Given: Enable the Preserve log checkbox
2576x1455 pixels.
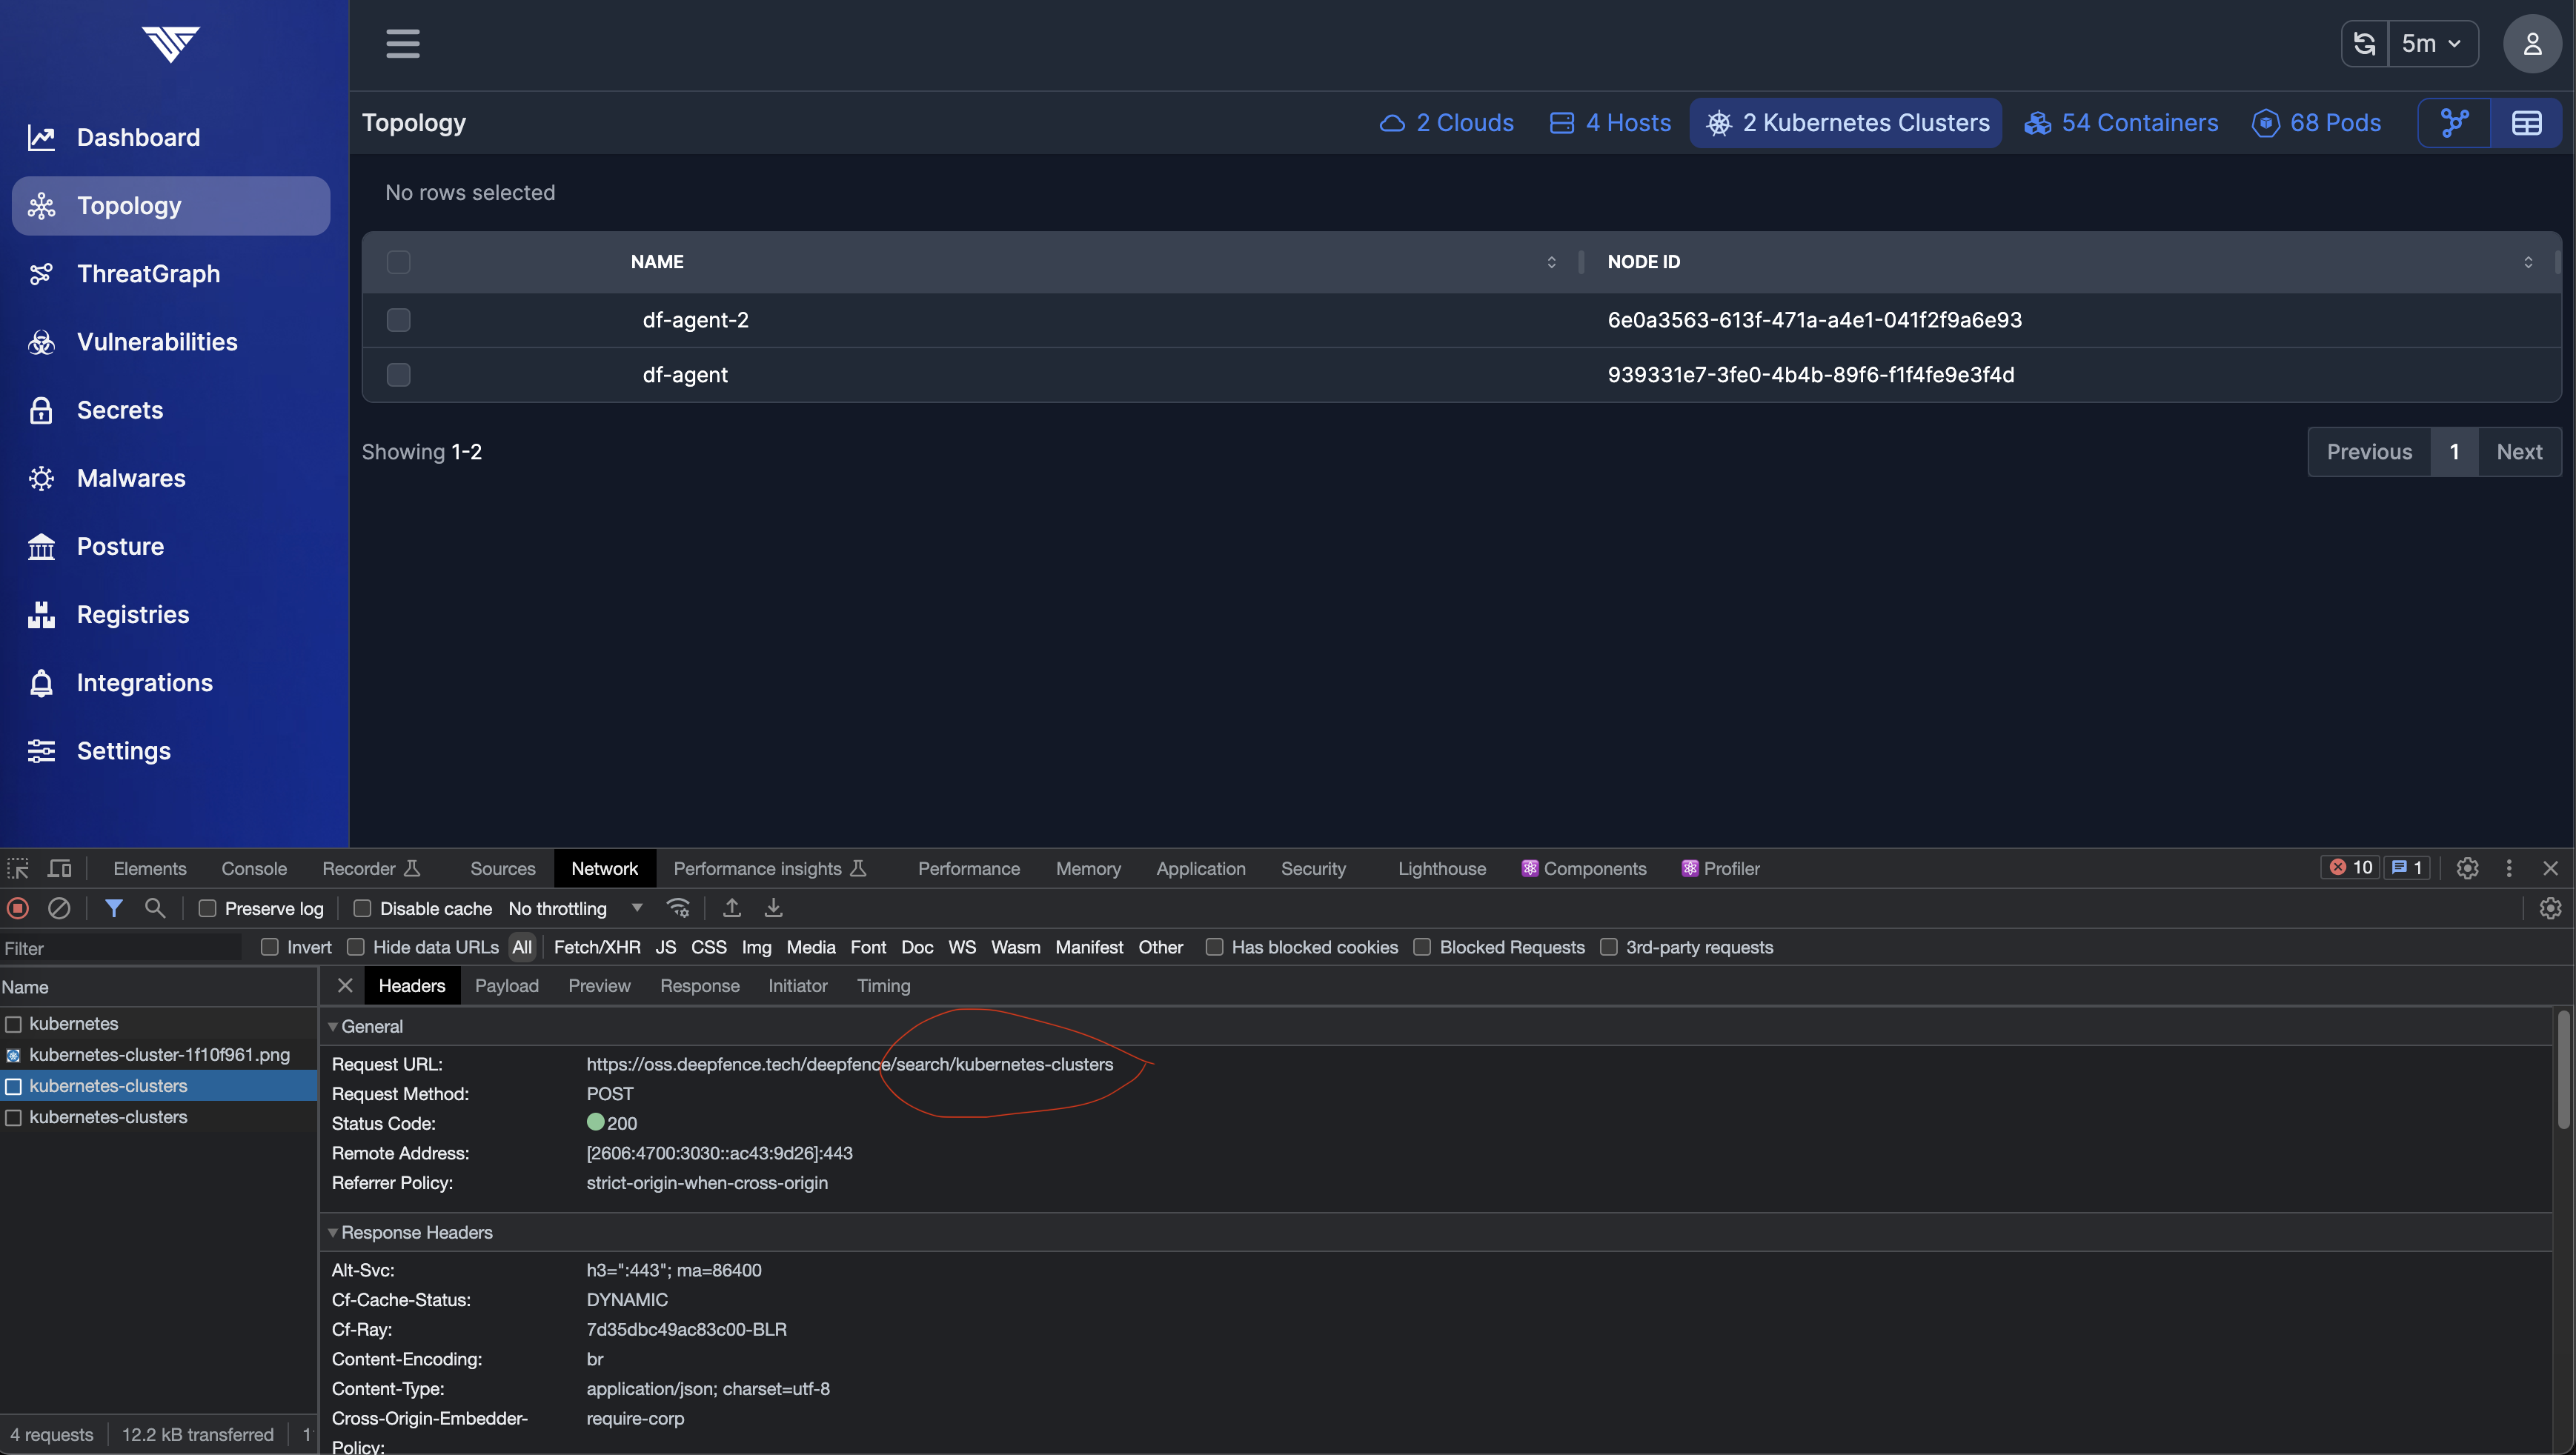Looking at the screenshot, I should pyautogui.click(x=207, y=908).
